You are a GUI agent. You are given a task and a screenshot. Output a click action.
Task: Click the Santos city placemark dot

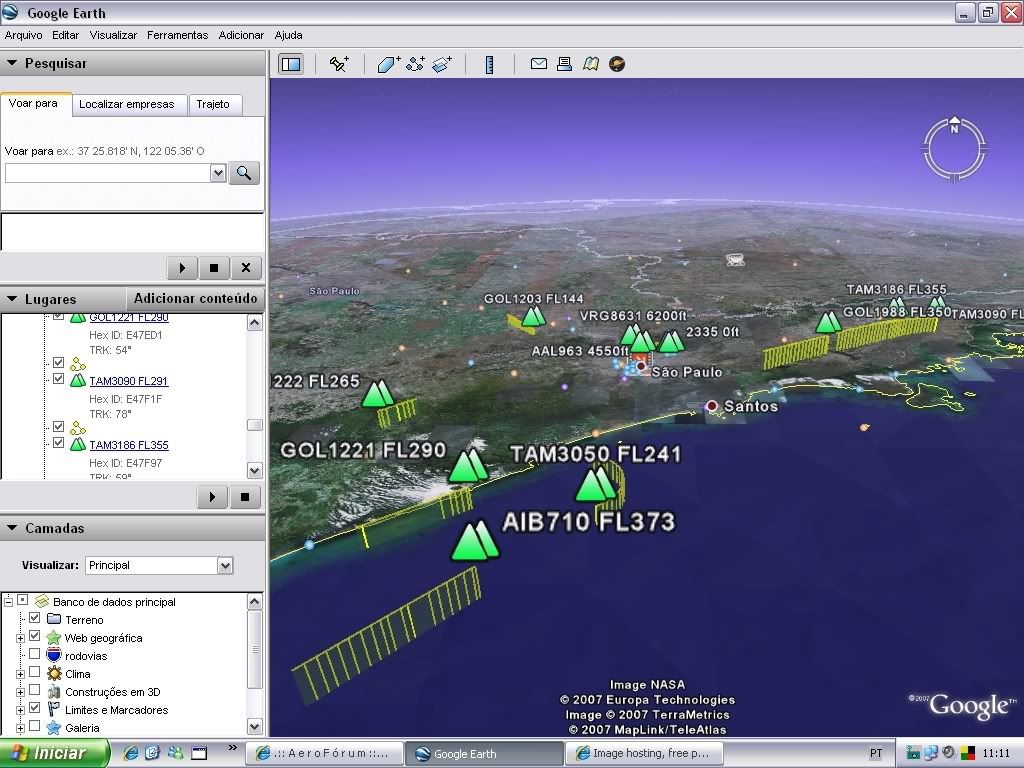click(712, 406)
